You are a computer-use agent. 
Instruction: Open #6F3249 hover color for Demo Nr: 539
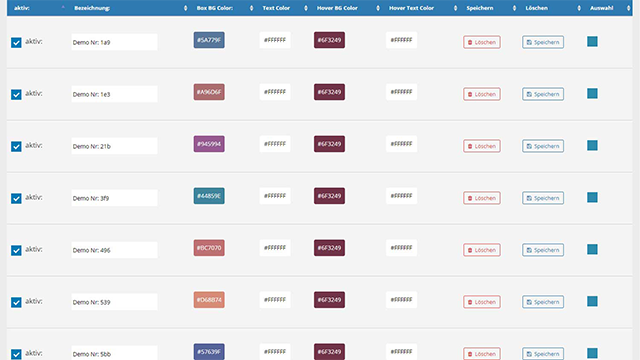pos(329,300)
